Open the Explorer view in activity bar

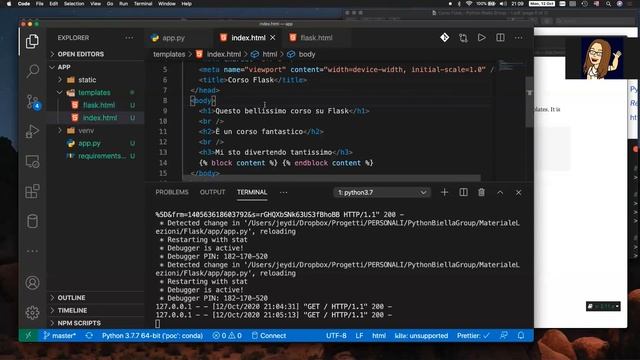point(32,41)
